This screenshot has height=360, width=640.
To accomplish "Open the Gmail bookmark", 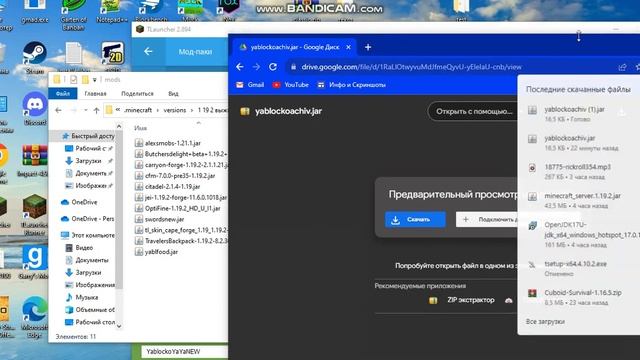I will 250,85.
